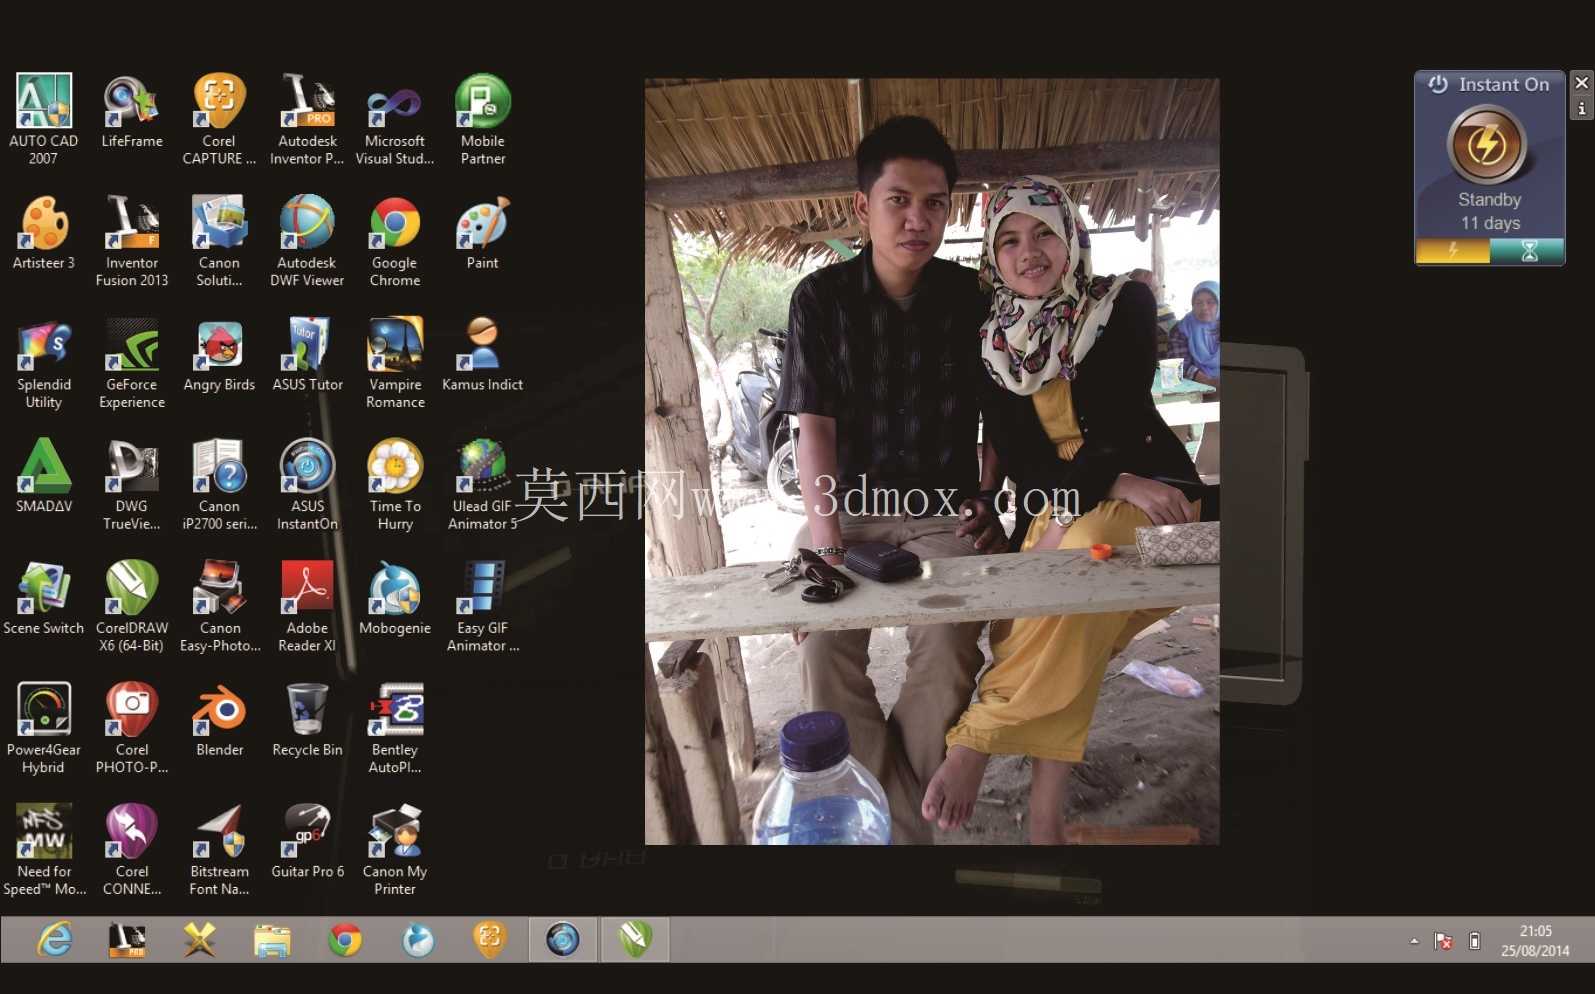Switch to ASUS InstantOn taskbar window

[x=563, y=940]
